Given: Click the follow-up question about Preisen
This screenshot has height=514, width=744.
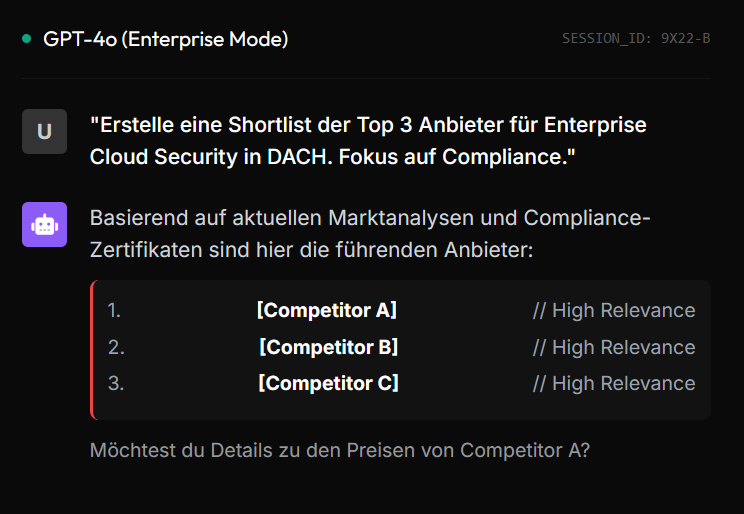Looking at the screenshot, I should point(339,450).
